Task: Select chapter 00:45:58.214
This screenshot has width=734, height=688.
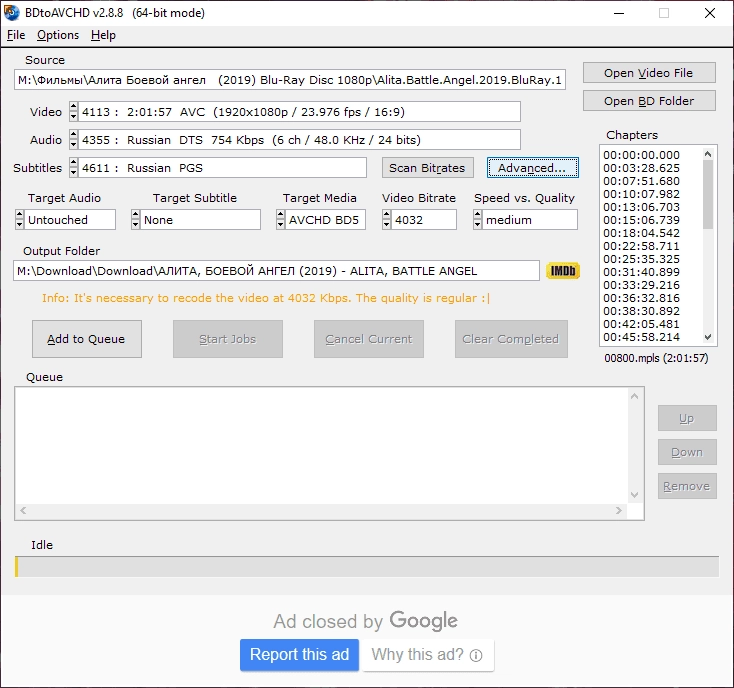Action: pyautogui.click(x=641, y=337)
